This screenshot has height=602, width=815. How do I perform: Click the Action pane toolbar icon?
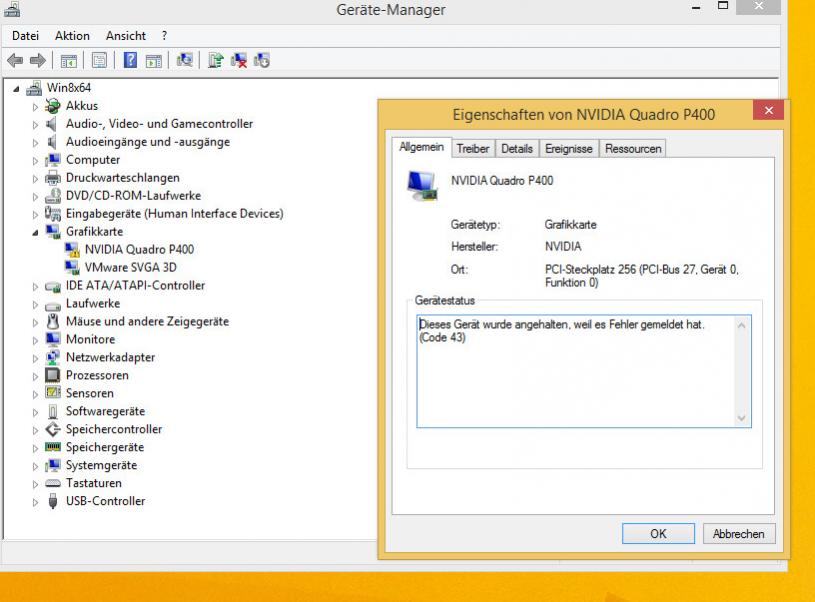[153, 60]
